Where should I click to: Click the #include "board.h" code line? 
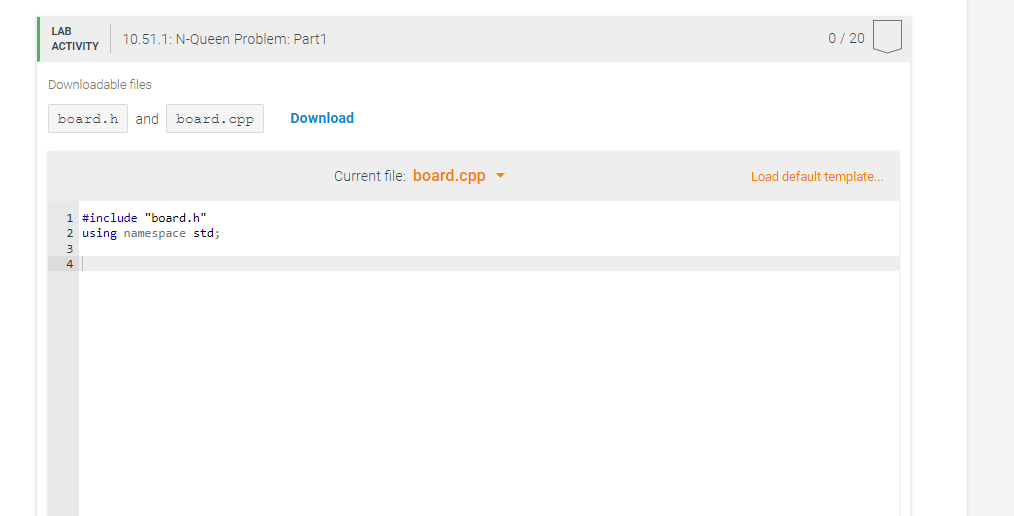click(x=144, y=218)
